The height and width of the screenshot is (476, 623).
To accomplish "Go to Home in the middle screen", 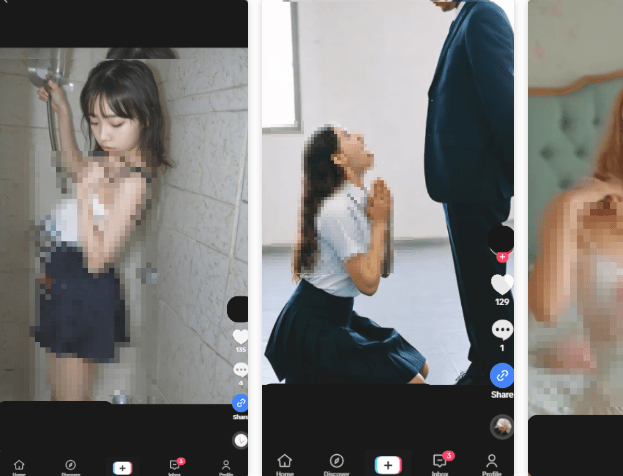I will 285,464.
